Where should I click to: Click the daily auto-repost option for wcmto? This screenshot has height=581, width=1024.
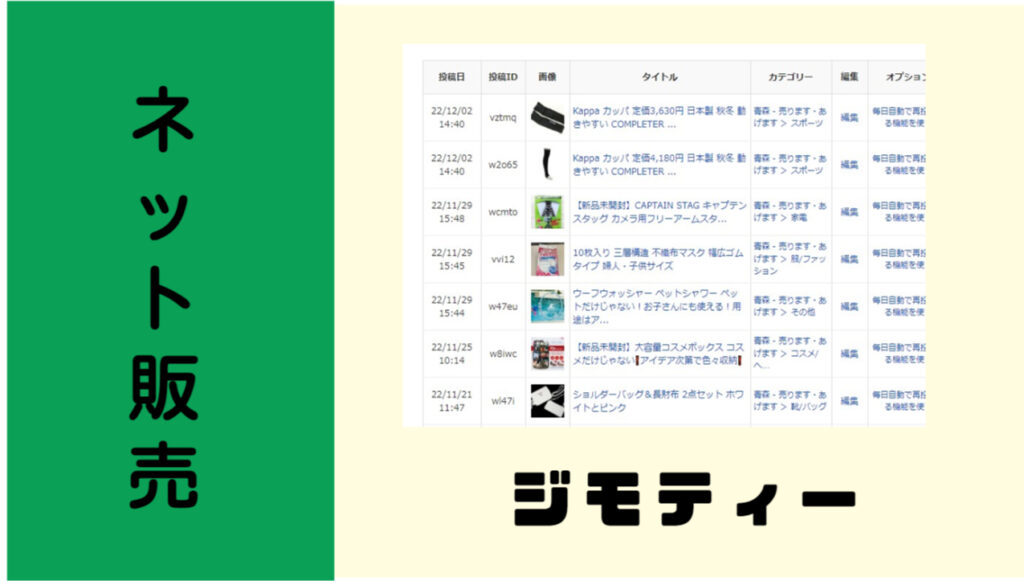[x=899, y=212]
